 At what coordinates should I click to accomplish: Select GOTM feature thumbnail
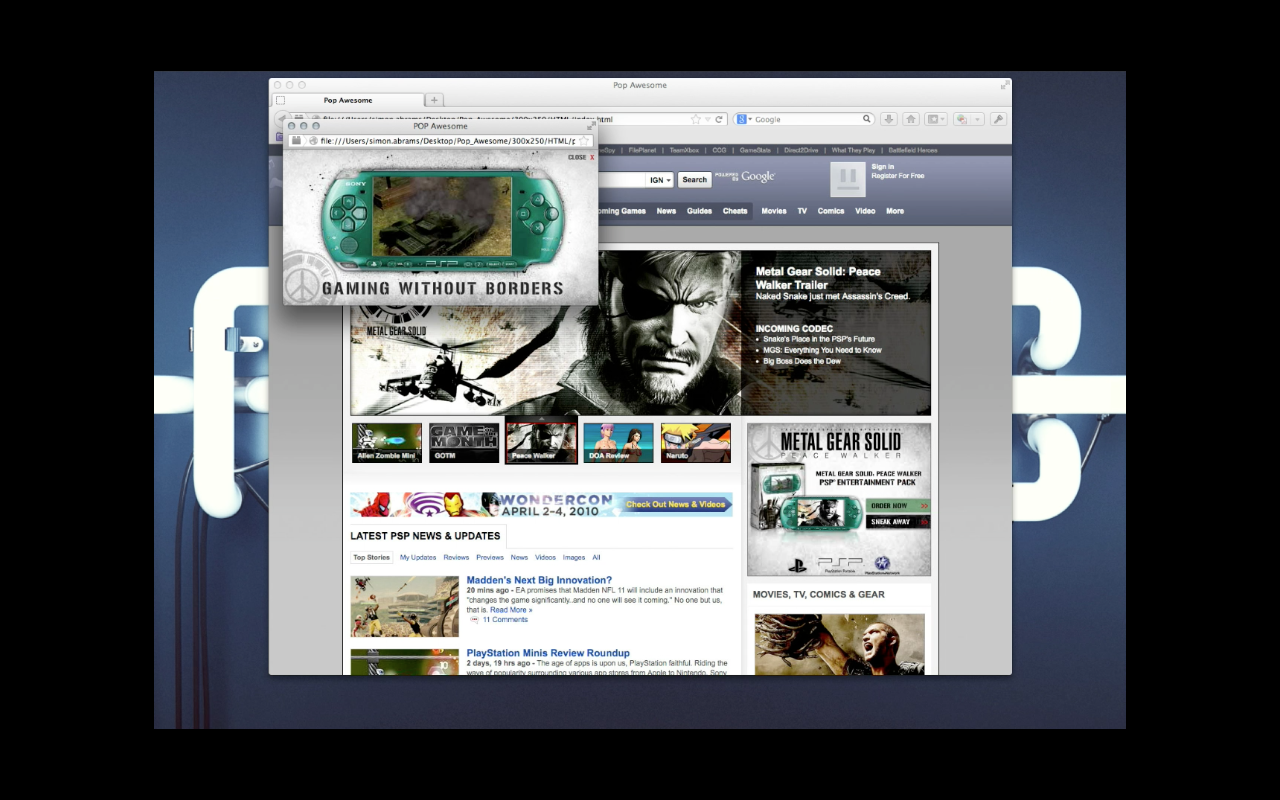pos(464,443)
